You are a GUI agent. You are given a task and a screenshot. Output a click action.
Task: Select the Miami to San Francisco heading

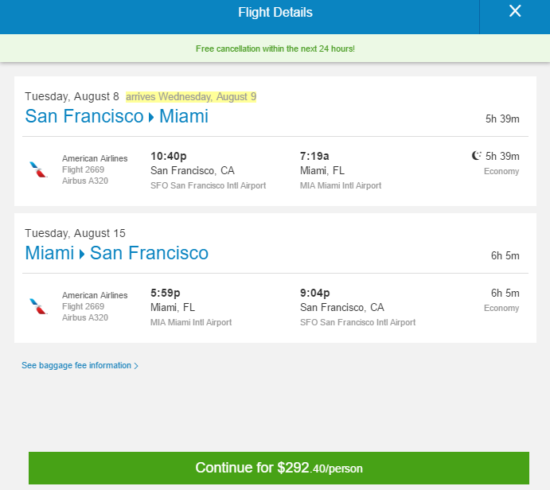point(116,253)
